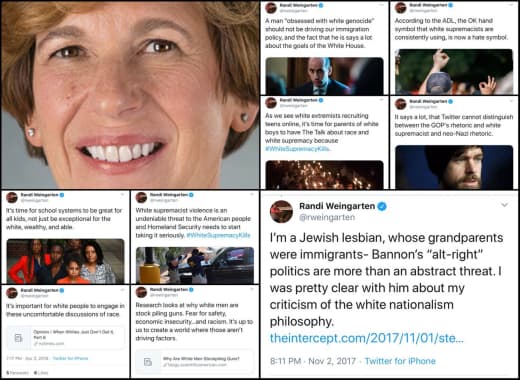Image resolution: width=520 pixels, height=380 pixels.
Task: Open the chevron menu on the ADL OK hand tweet
Action: click(x=511, y=5)
